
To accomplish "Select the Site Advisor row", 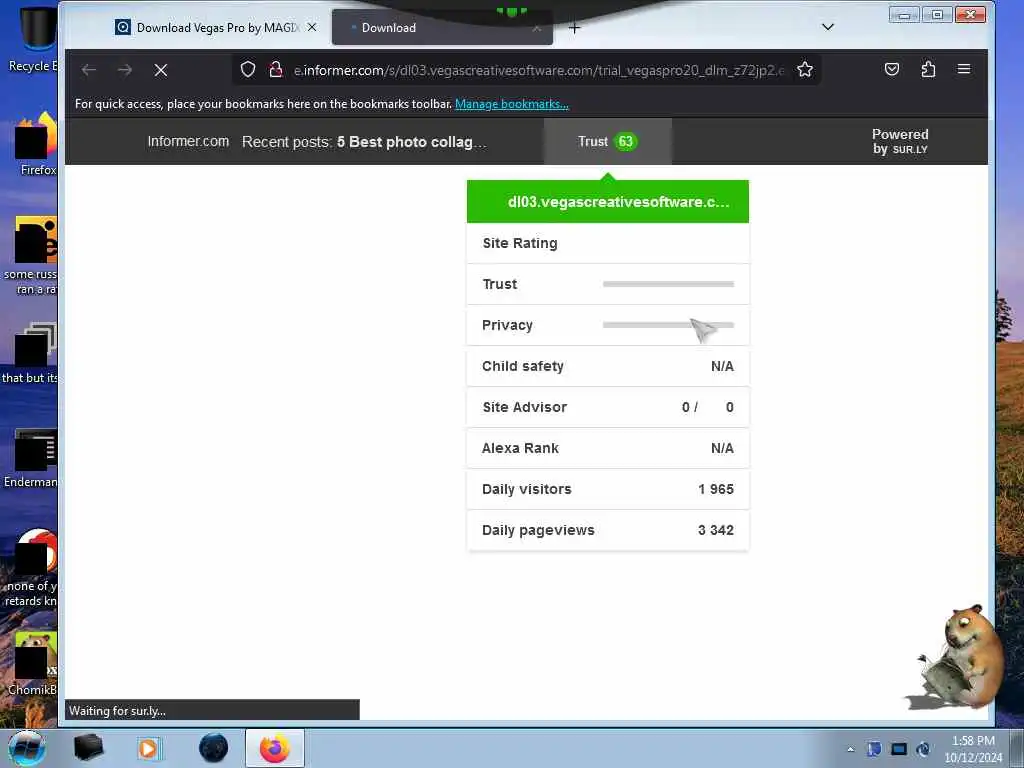I will [x=607, y=407].
